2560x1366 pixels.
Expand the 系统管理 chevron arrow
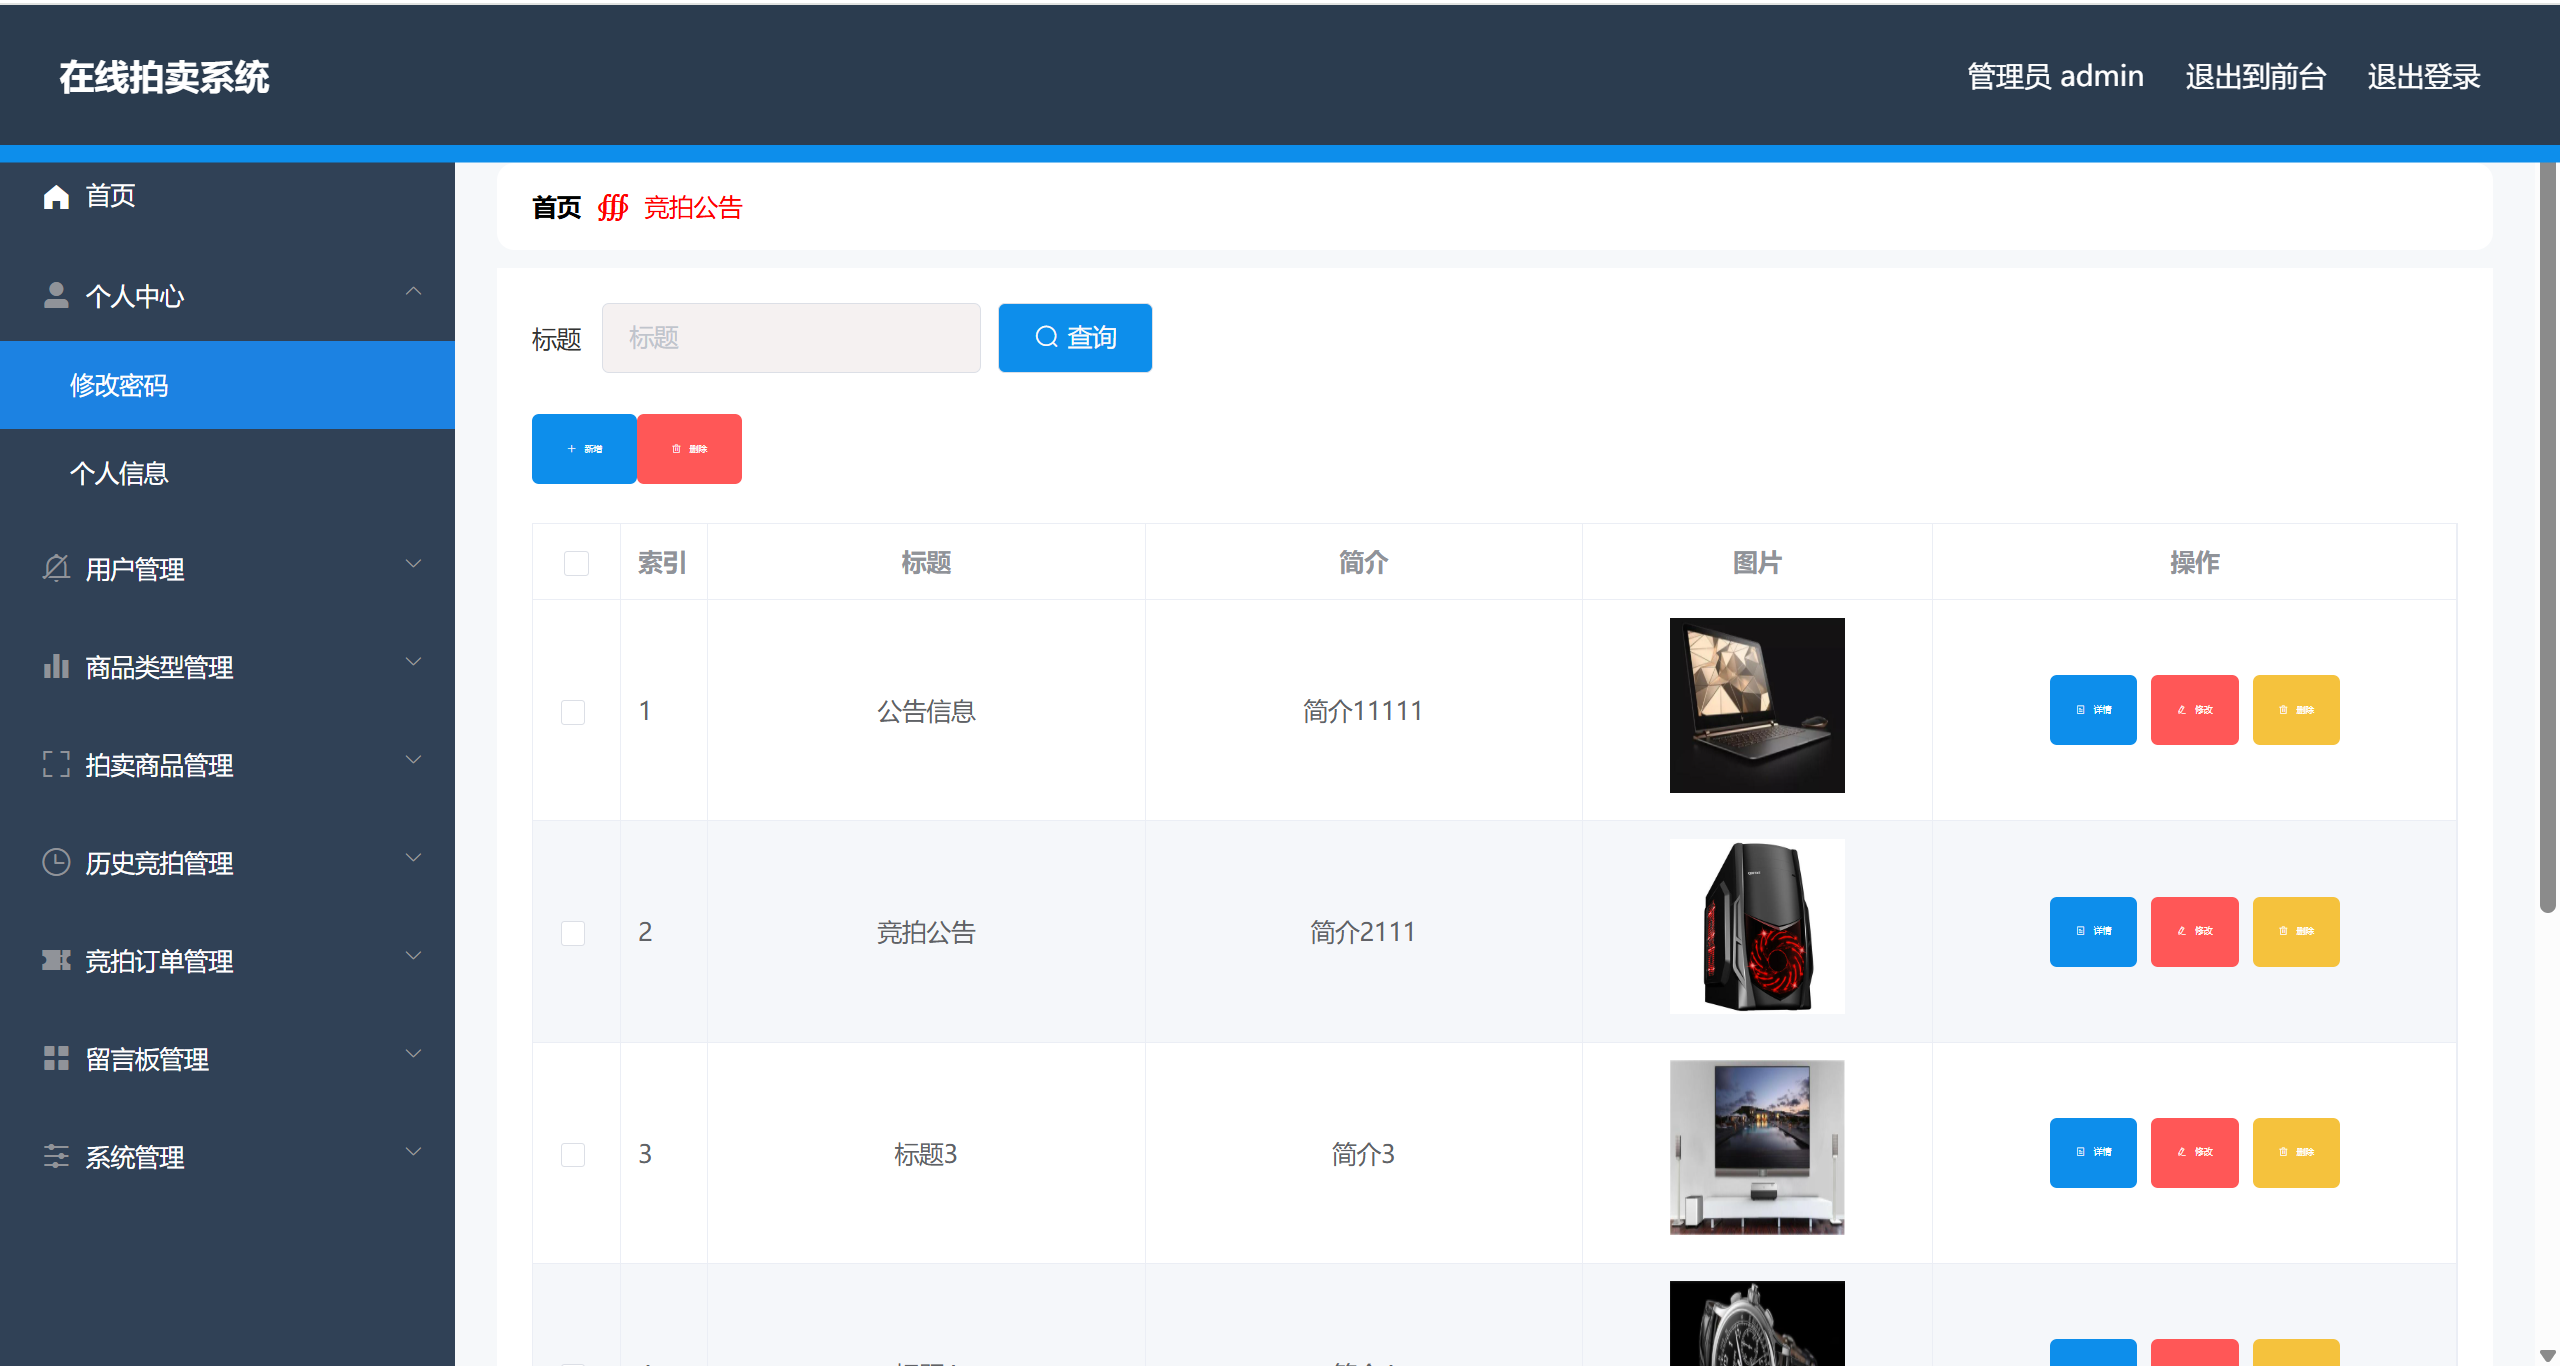[x=413, y=1152]
